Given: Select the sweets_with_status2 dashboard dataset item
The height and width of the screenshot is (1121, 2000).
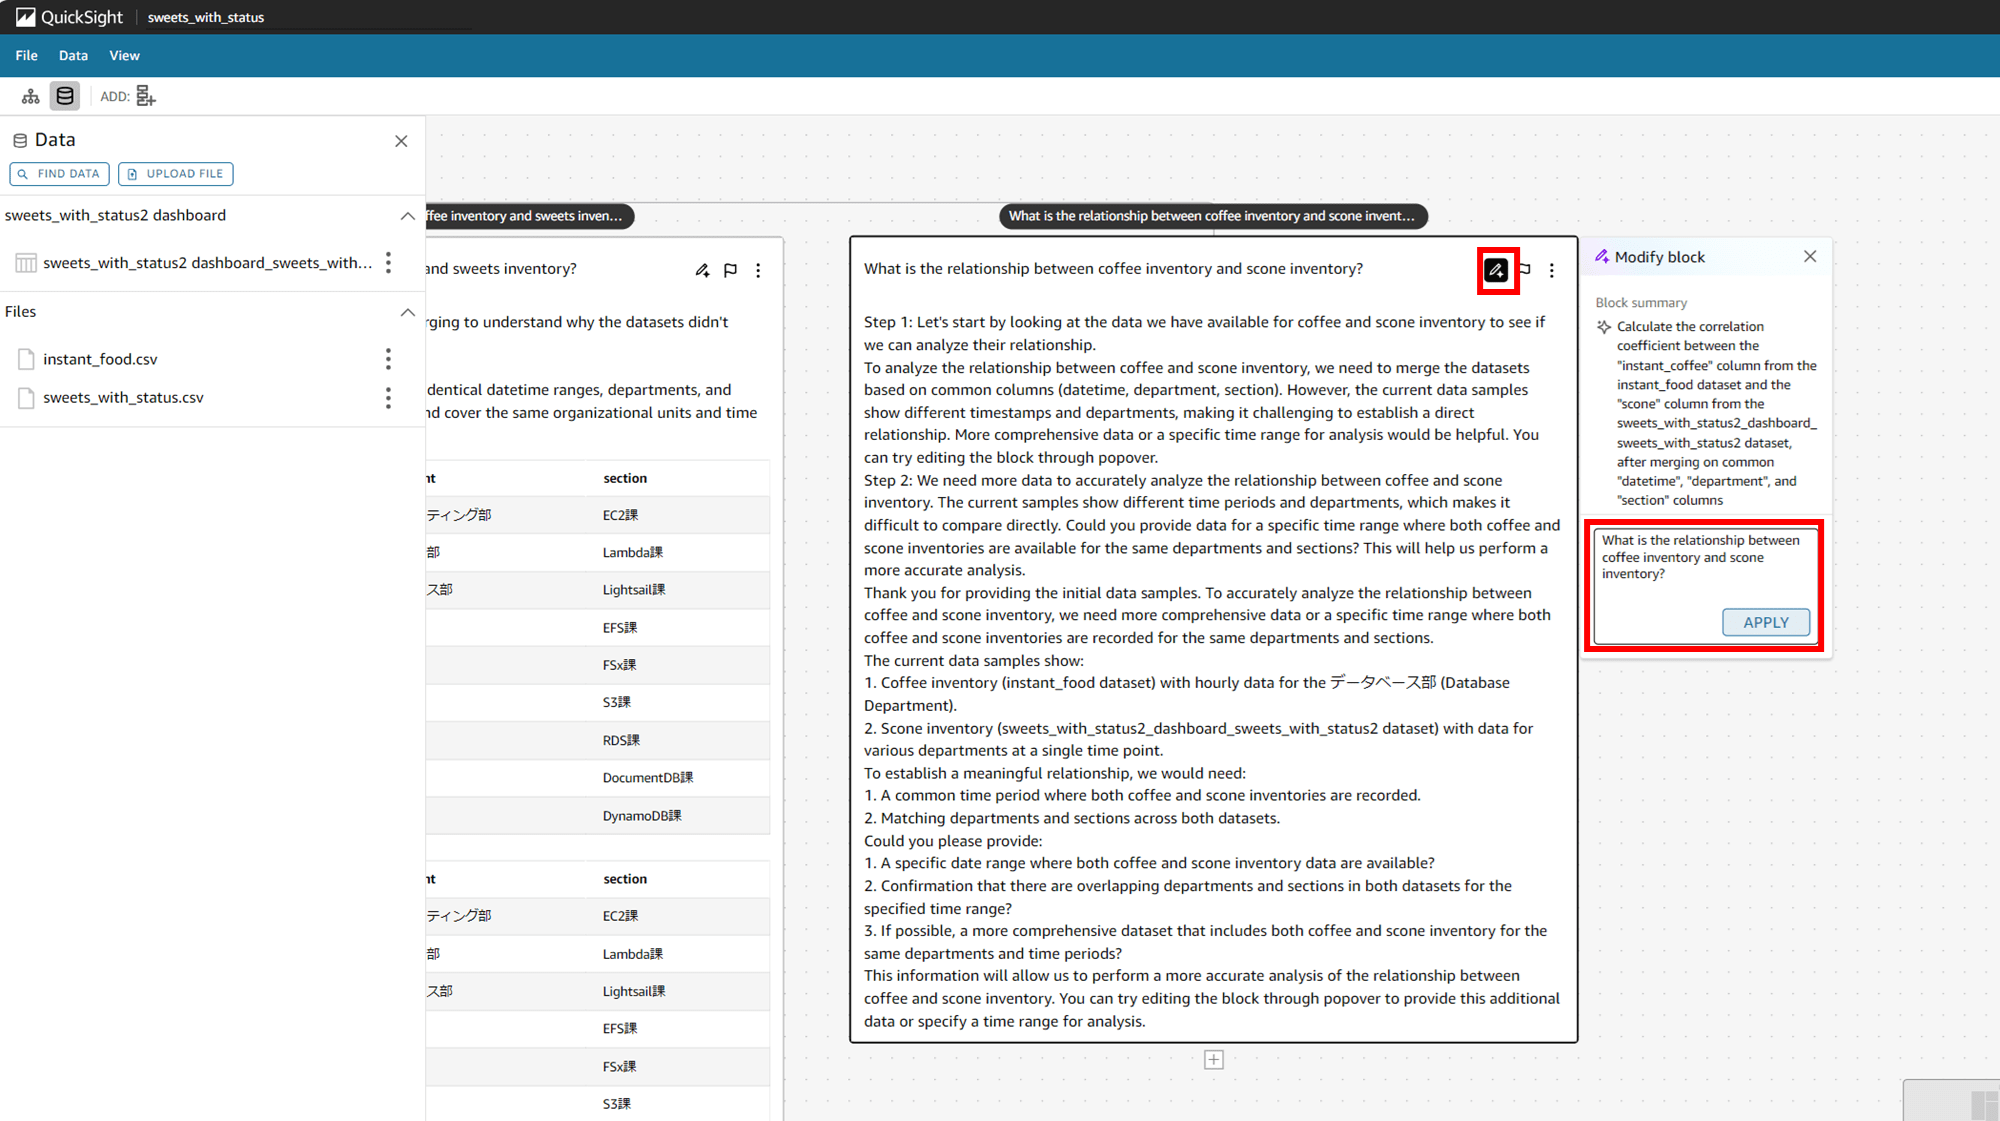Looking at the screenshot, I should click(x=207, y=263).
